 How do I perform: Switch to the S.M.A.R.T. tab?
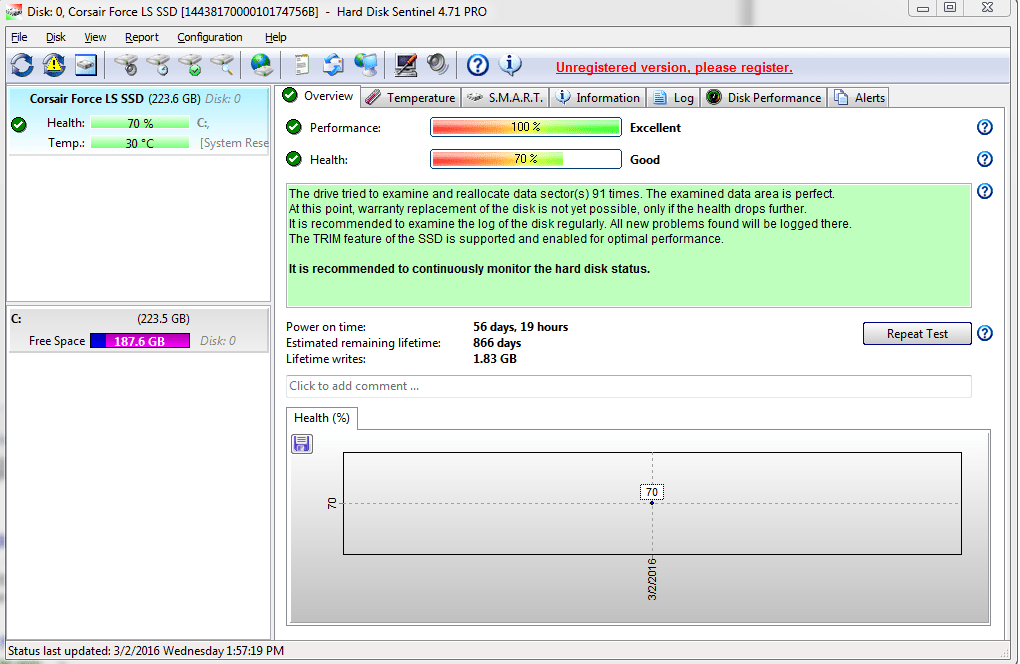(505, 98)
